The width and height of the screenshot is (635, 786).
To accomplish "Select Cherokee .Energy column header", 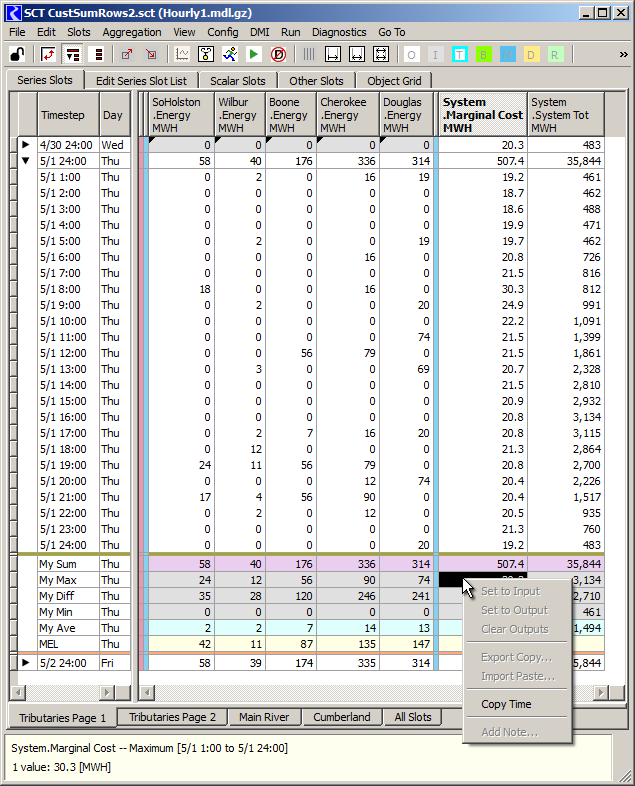I will [x=348, y=114].
